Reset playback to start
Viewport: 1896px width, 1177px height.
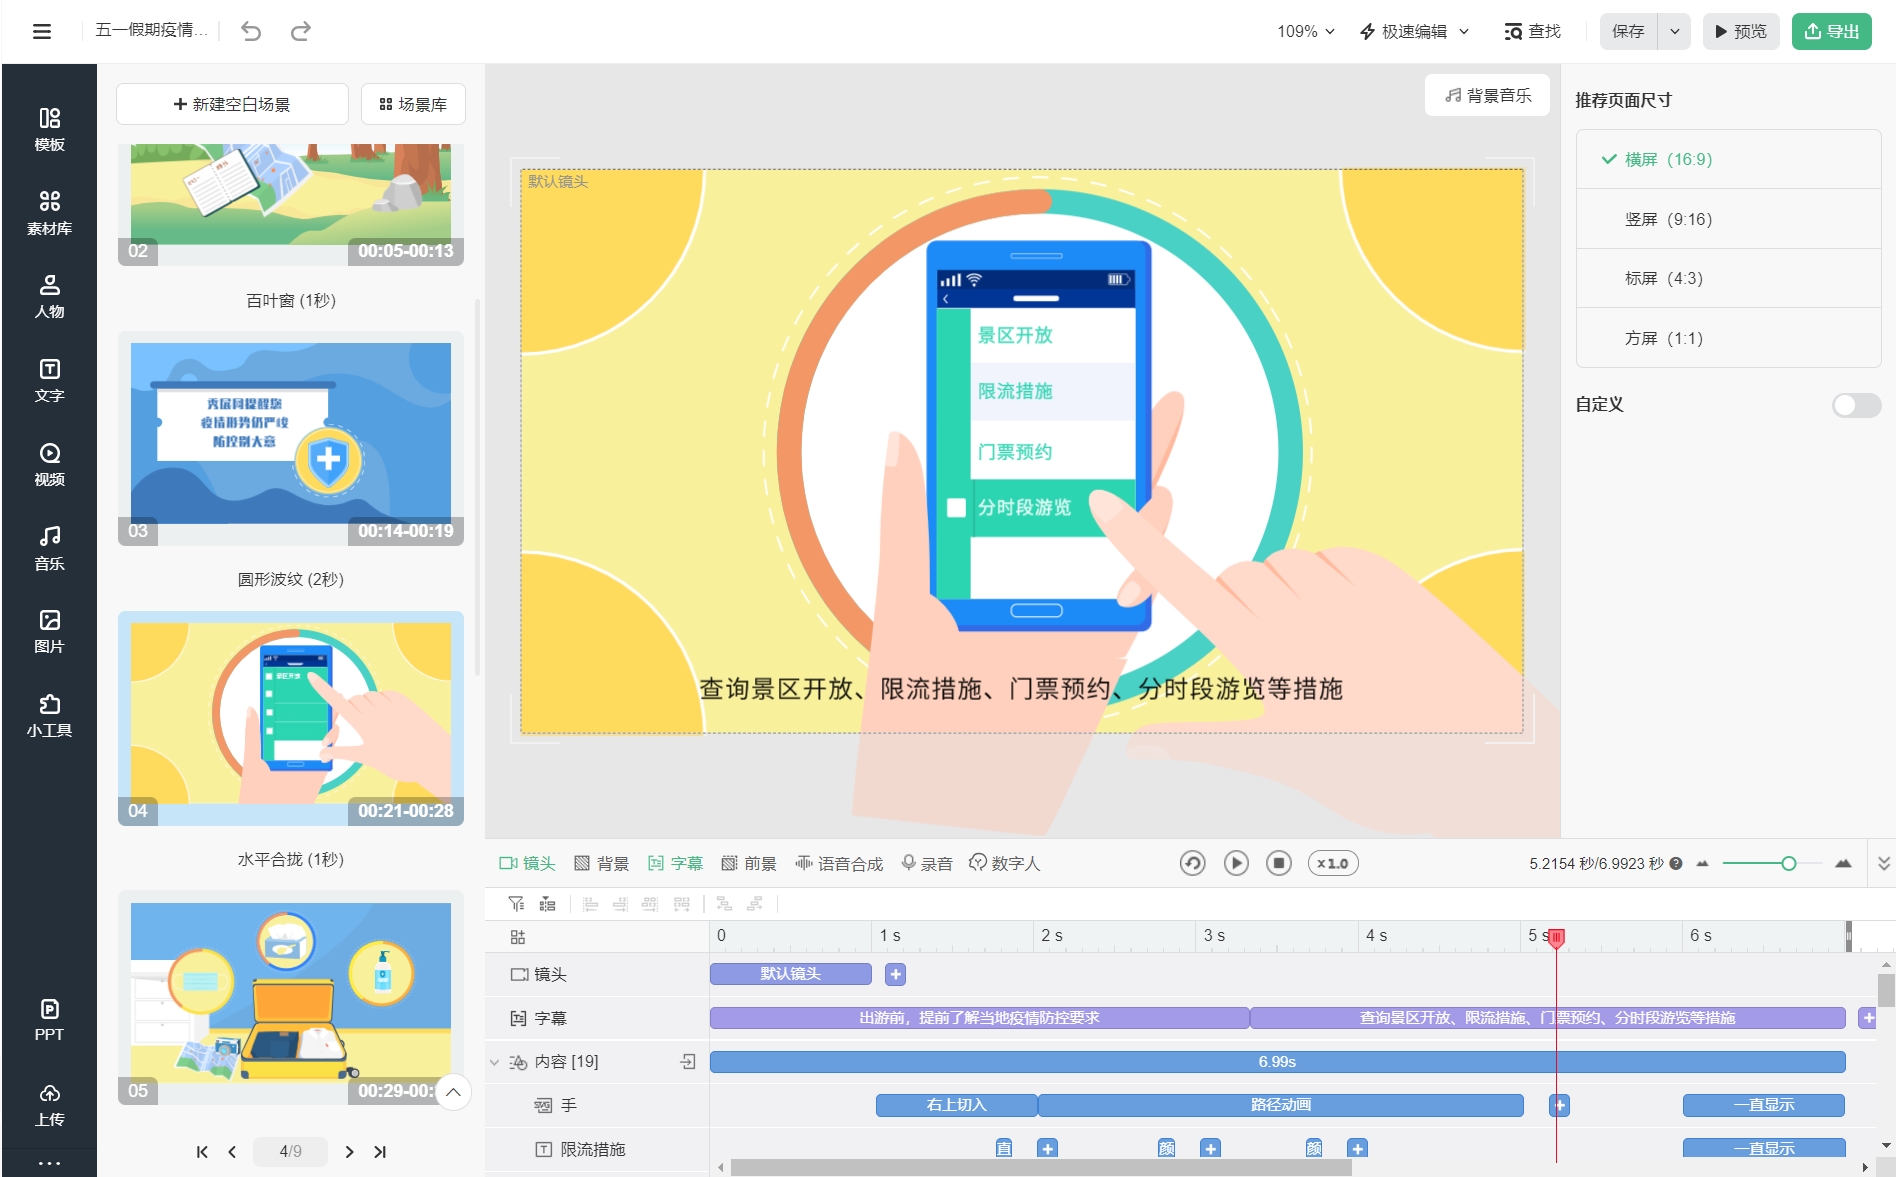[x=1192, y=863]
